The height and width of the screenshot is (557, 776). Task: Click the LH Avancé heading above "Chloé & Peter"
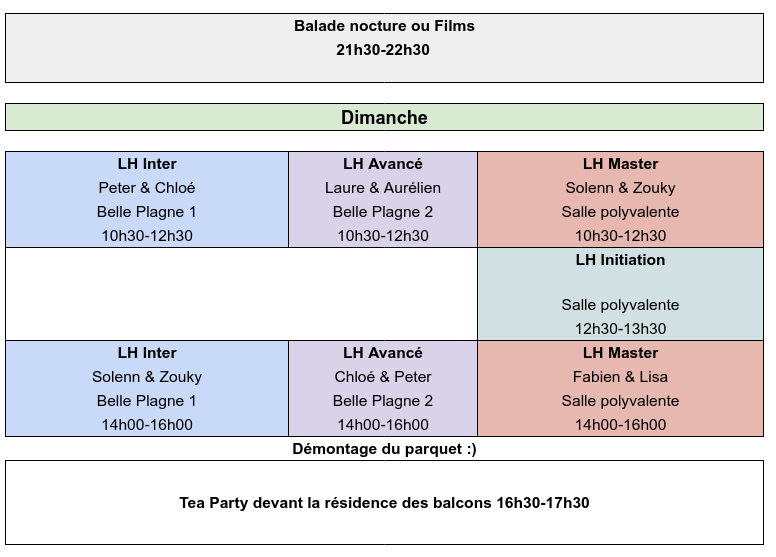tap(383, 353)
